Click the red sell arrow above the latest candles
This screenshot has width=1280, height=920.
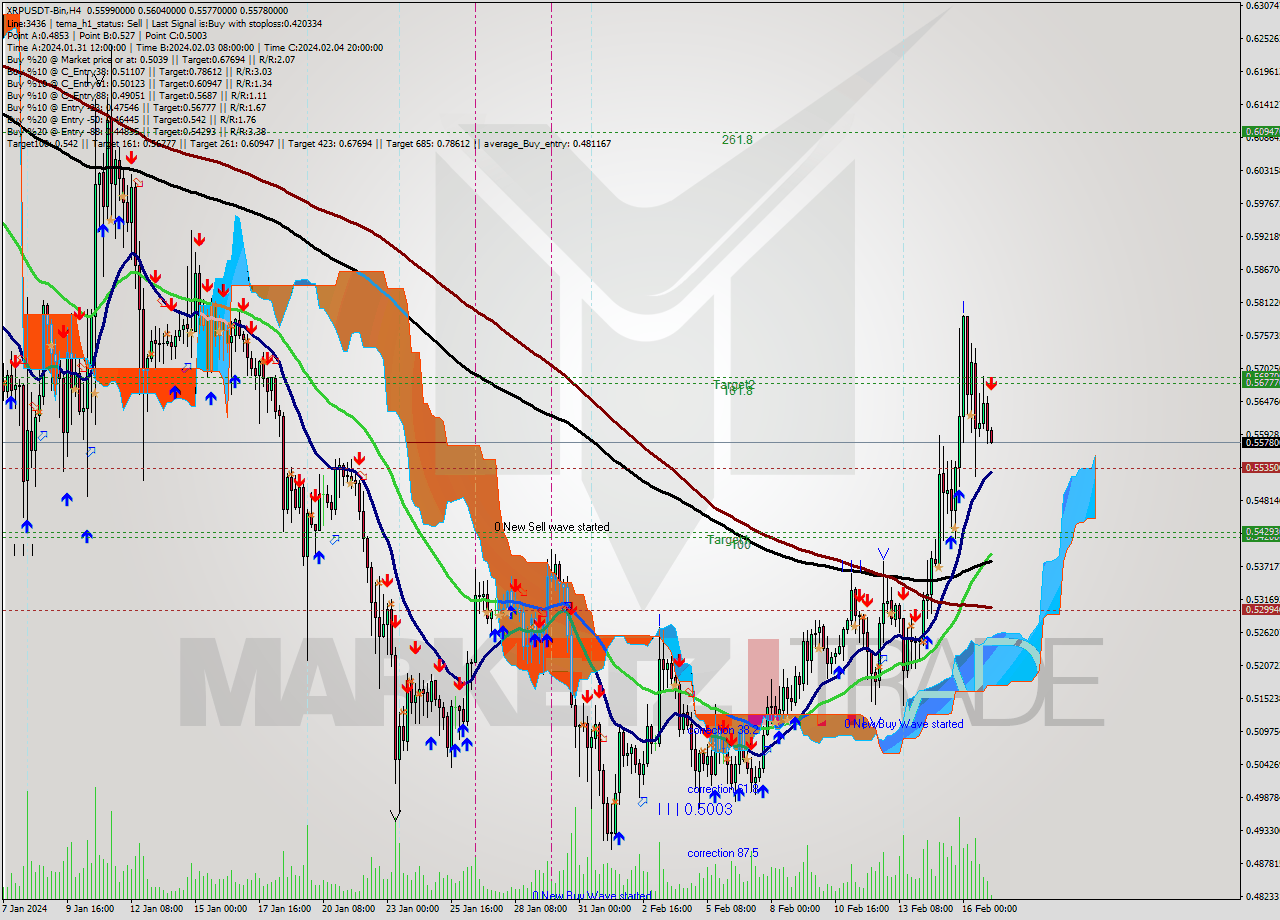pos(990,384)
